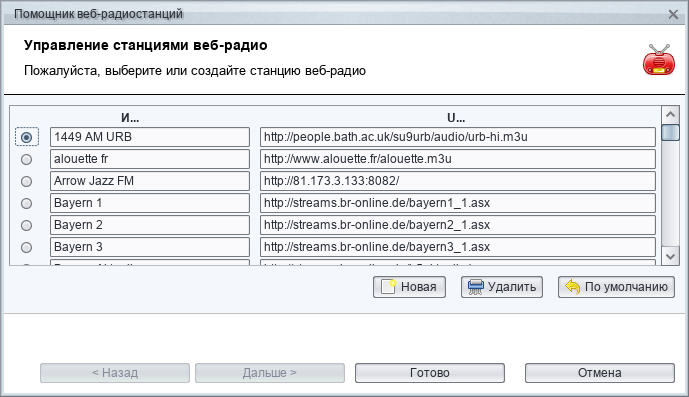Edit the 81.173.3.133:8082 URL field

(x=458, y=181)
